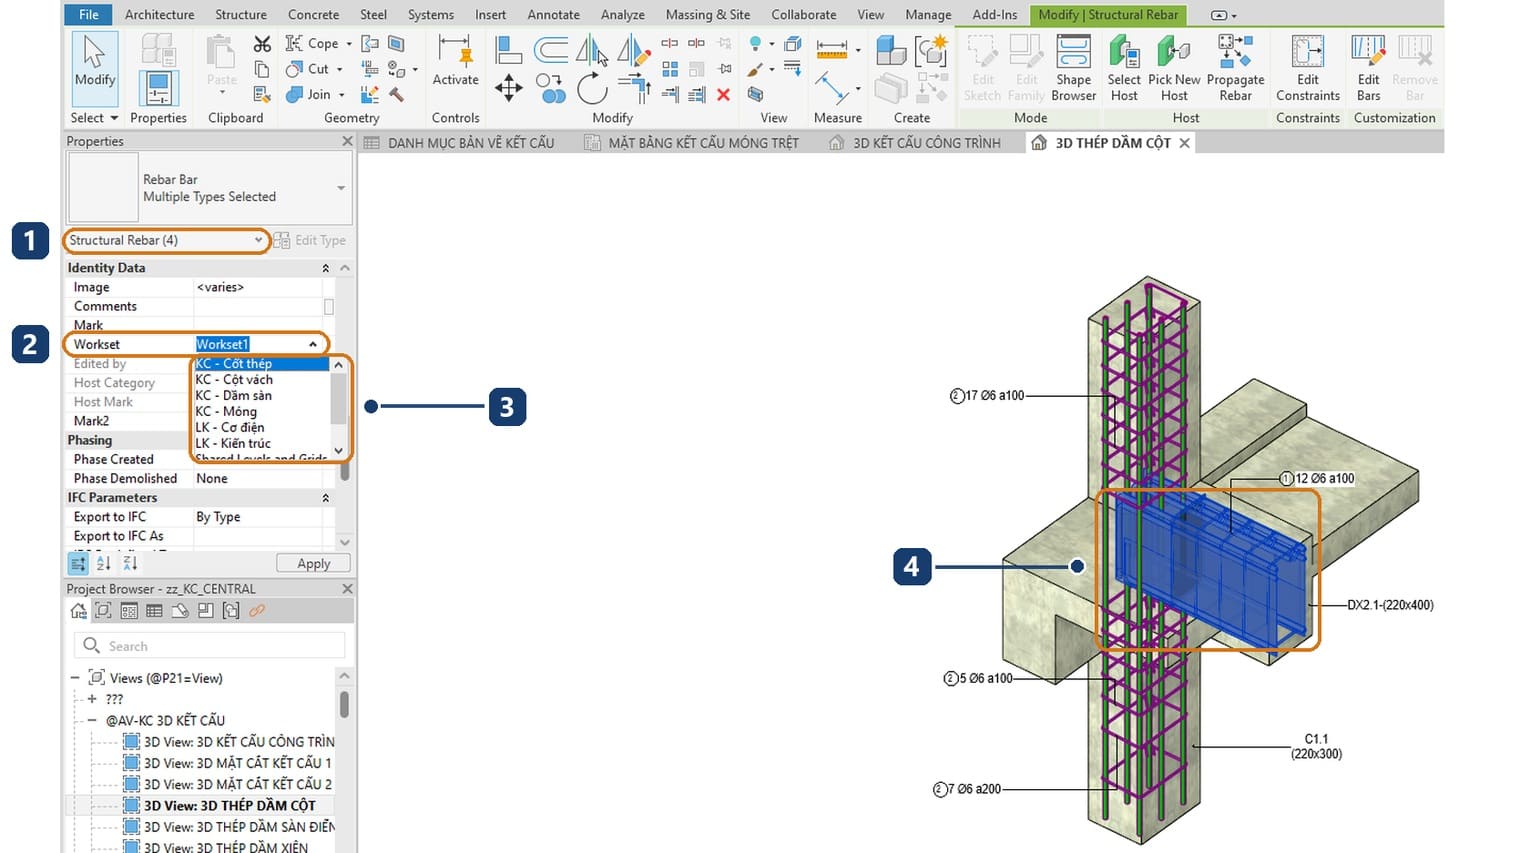Close the Project Browser panel
The width and height of the screenshot is (1520, 853).
coord(347,589)
